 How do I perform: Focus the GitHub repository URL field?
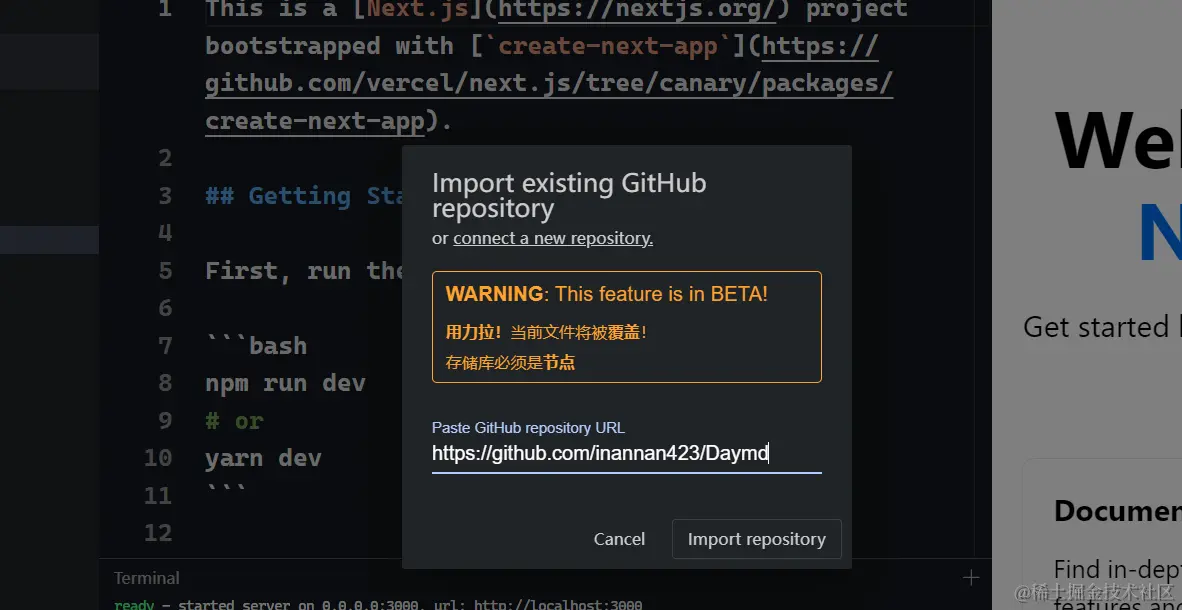[x=626, y=453]
